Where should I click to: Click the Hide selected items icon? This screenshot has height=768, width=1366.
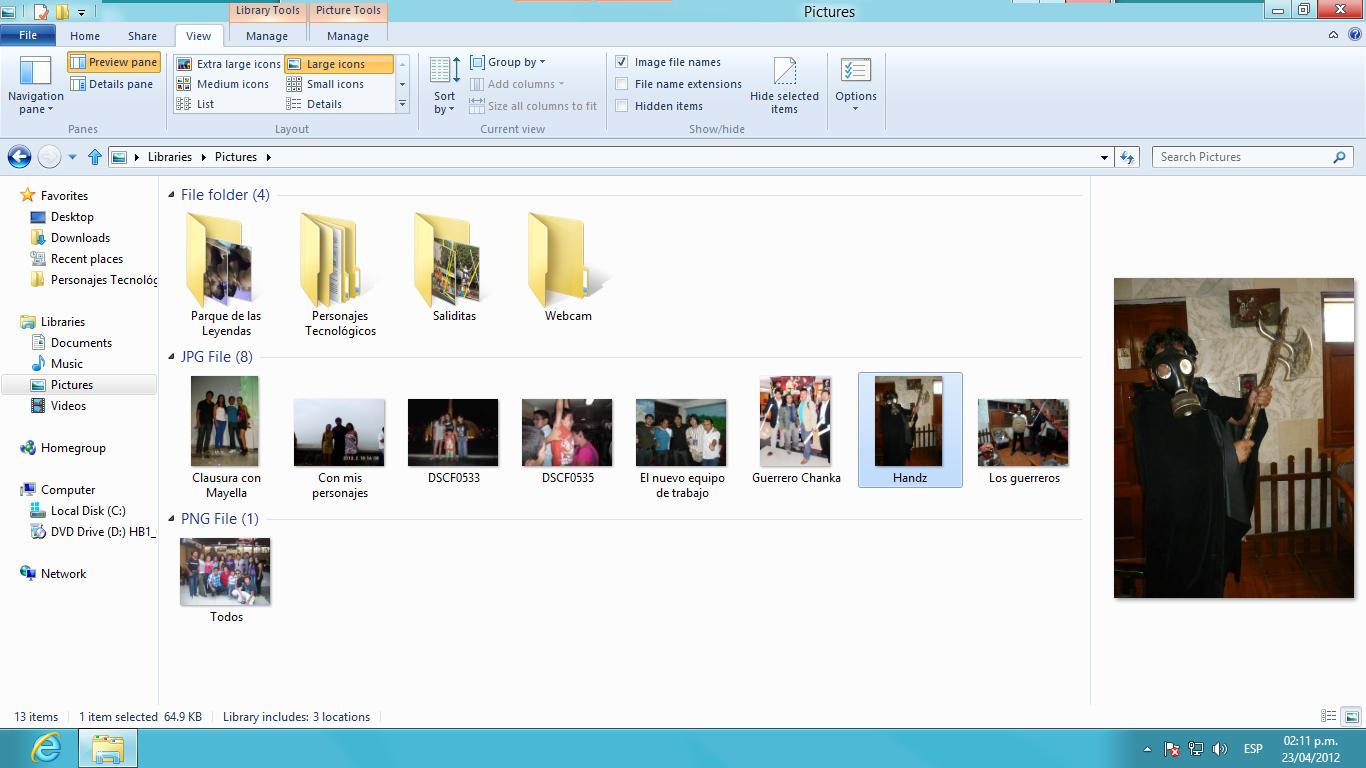point(785,72)
